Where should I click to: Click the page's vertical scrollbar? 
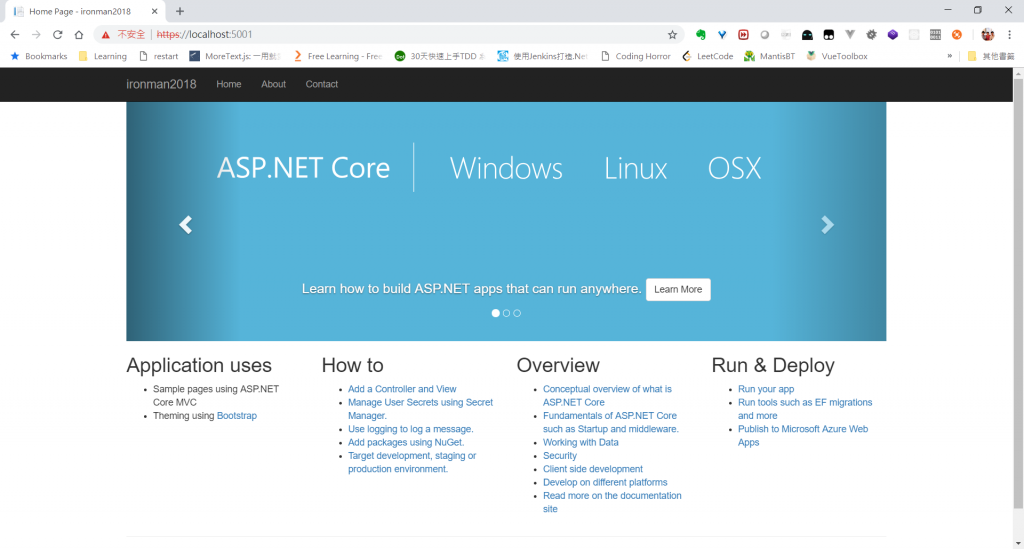point(1018,294)
